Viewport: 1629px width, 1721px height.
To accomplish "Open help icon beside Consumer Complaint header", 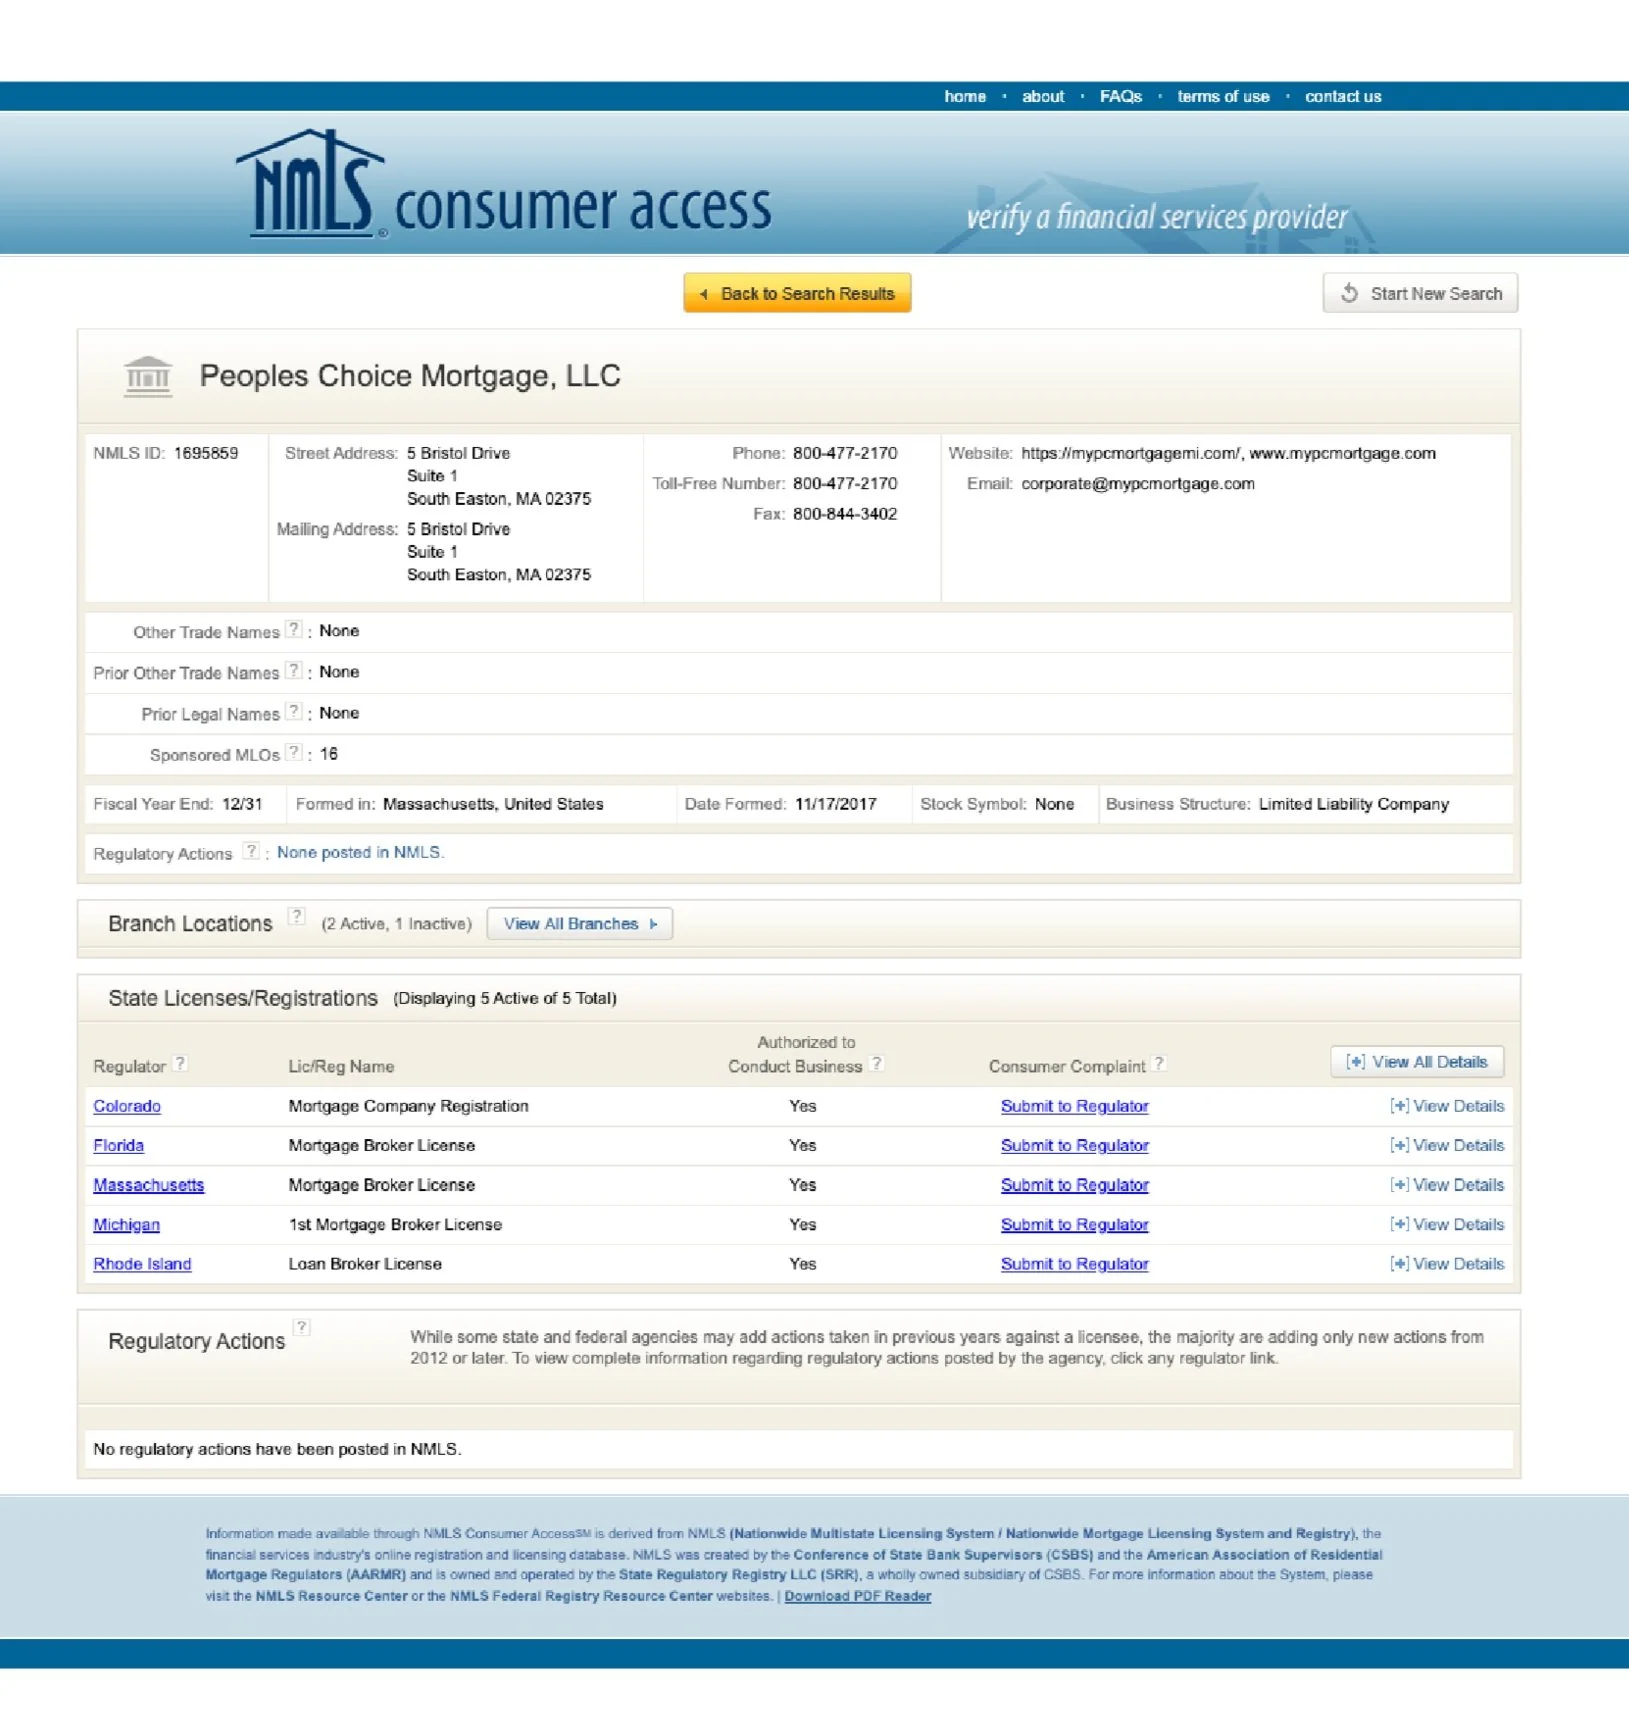I will (1159, 1064).
